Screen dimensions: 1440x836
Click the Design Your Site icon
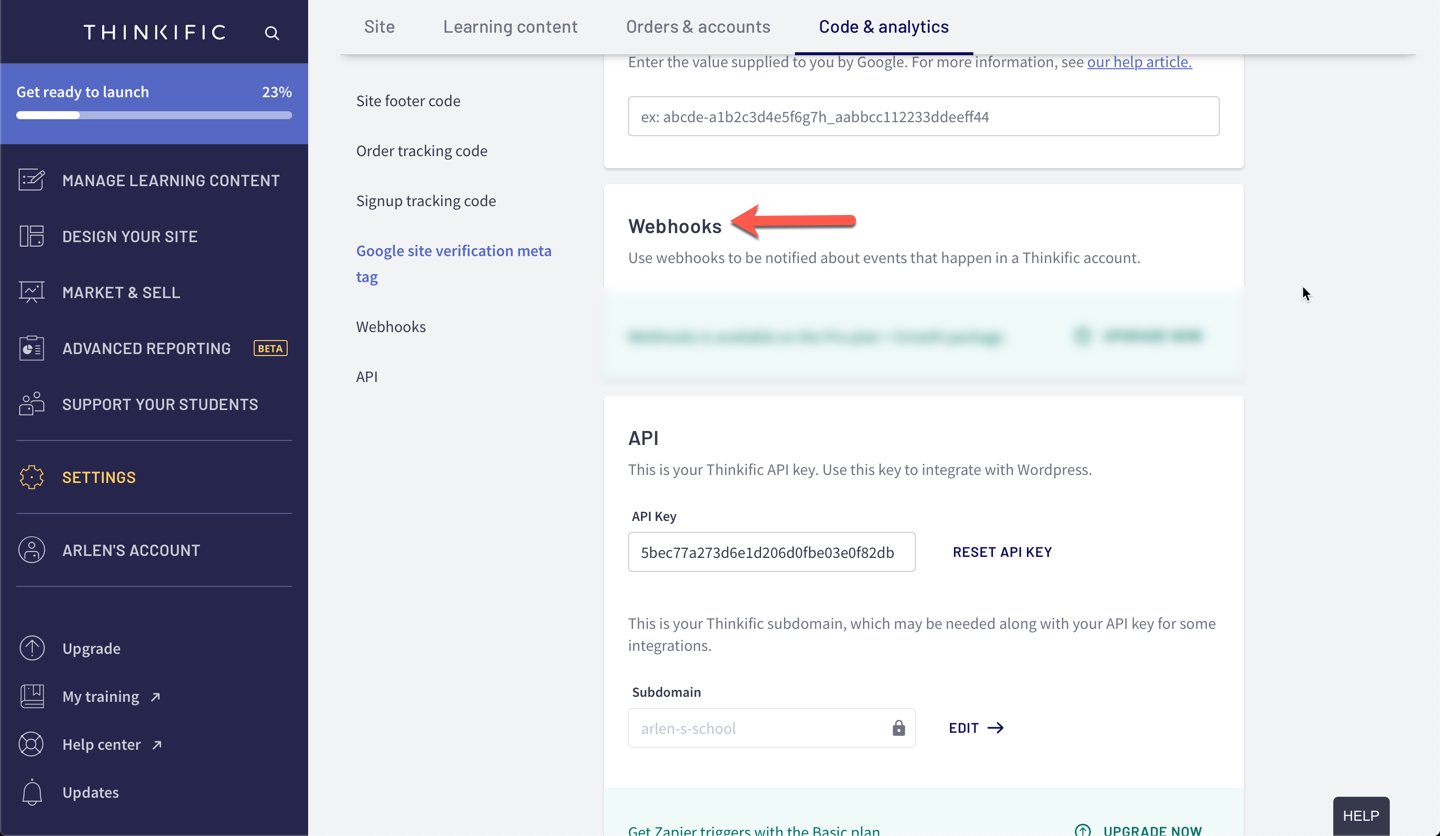click(x=32, y=236)
